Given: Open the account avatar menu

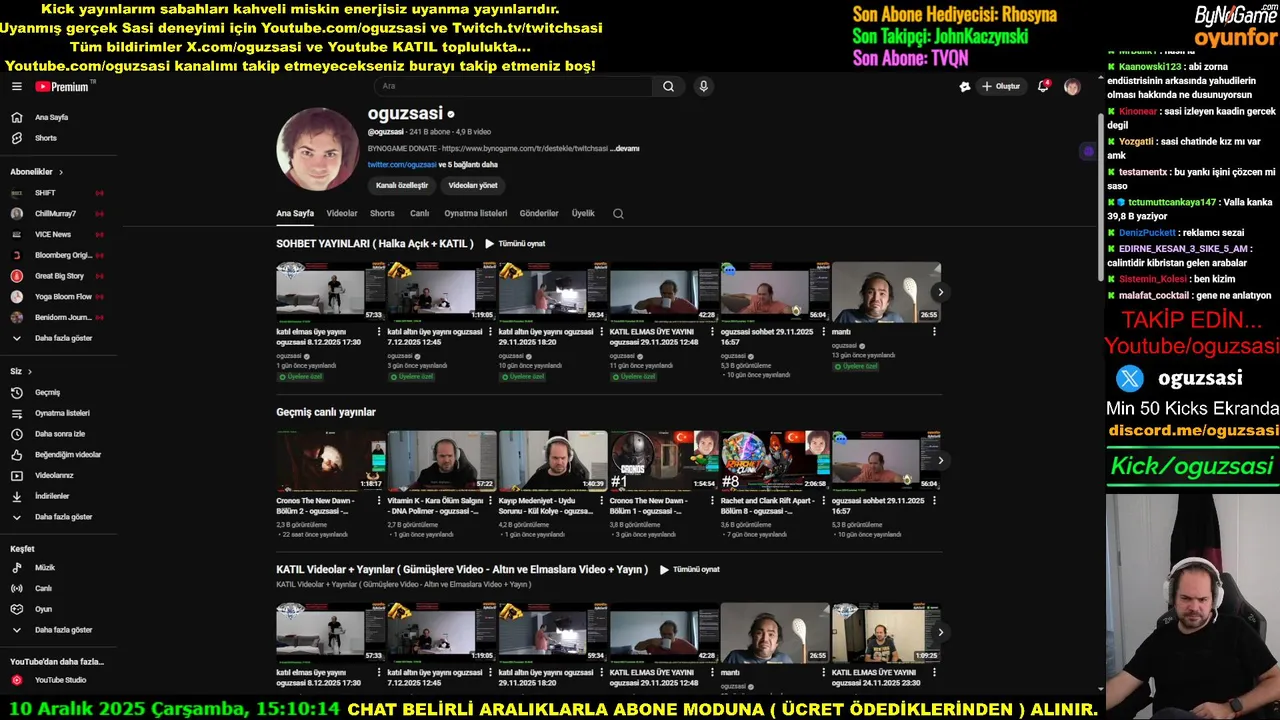Looking at the screenshot, I should pos(1072,87).
